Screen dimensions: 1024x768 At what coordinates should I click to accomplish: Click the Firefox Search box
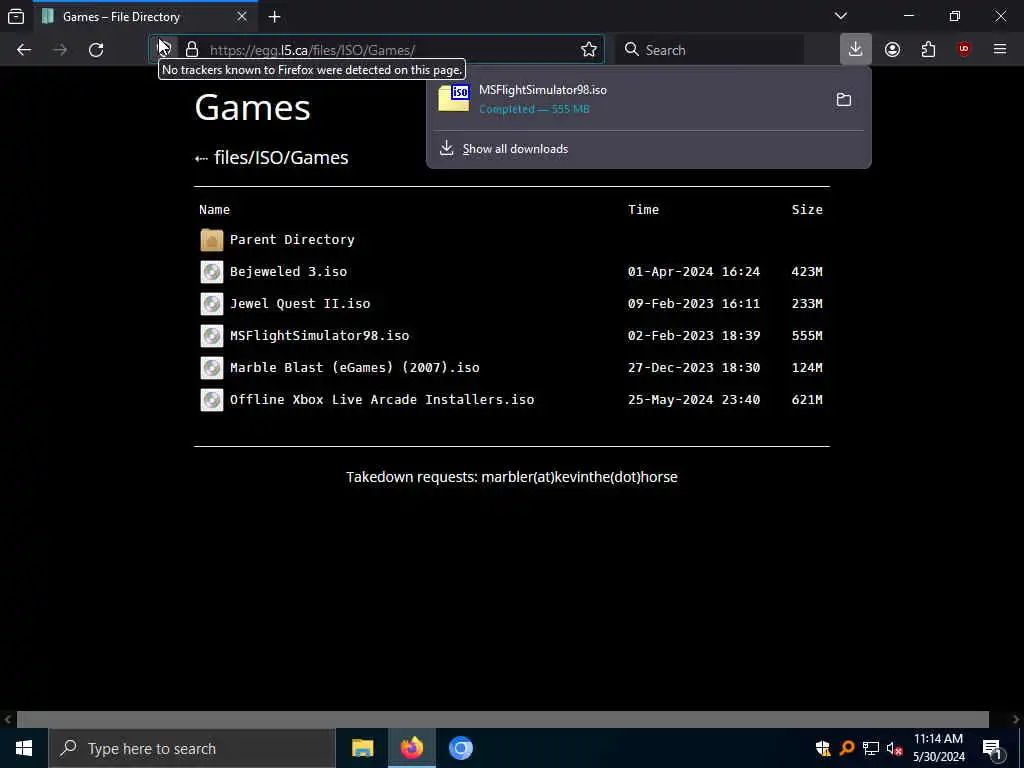712,50
